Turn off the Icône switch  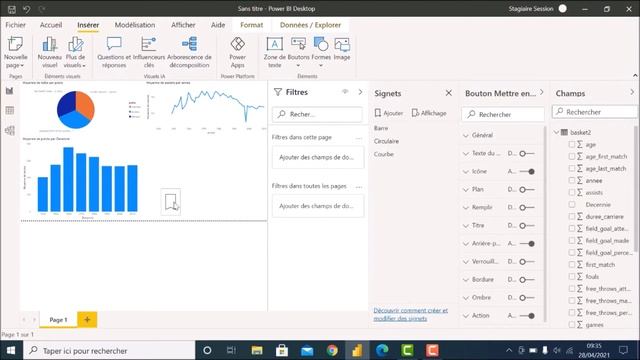coord(527,171)
